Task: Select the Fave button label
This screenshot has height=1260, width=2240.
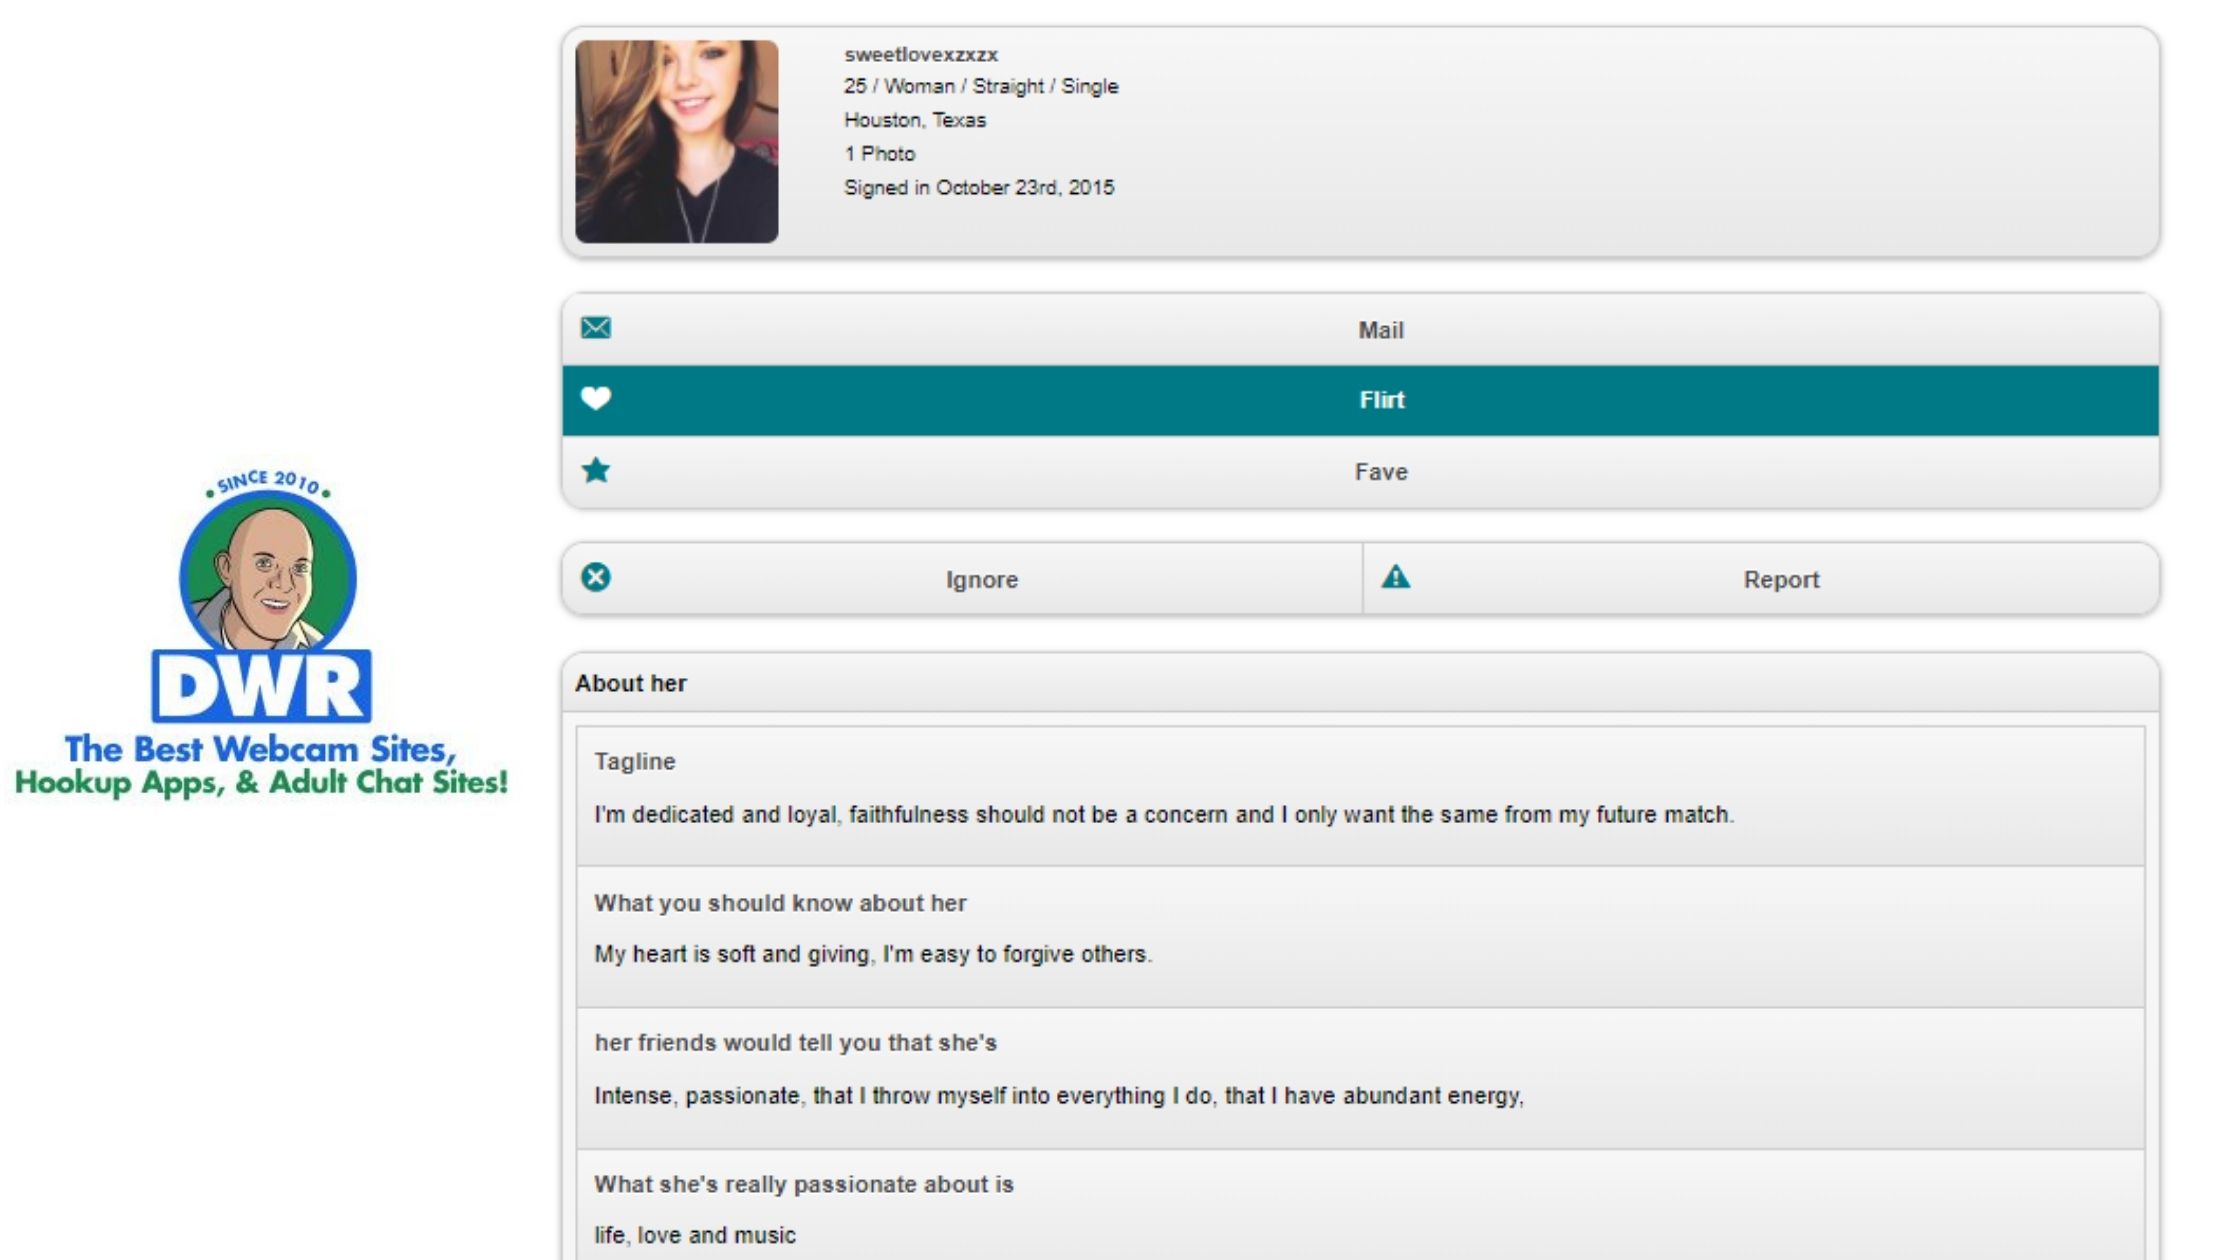Action: 1380,472
